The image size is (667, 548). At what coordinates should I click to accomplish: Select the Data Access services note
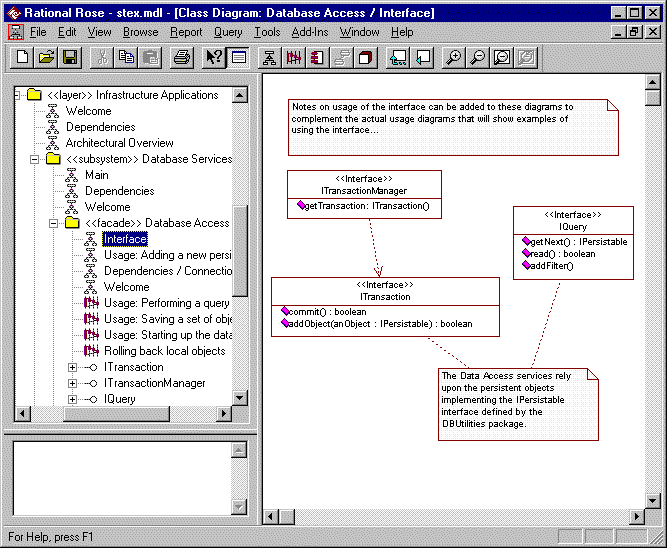[x=518, y=404]
